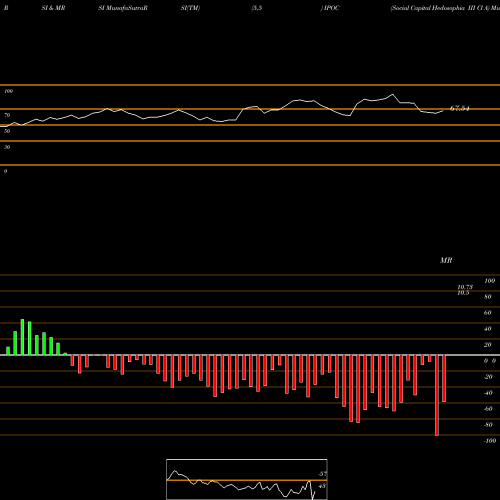
Task: Click the '-20' label on MR axis
Action: click(488, 377)
